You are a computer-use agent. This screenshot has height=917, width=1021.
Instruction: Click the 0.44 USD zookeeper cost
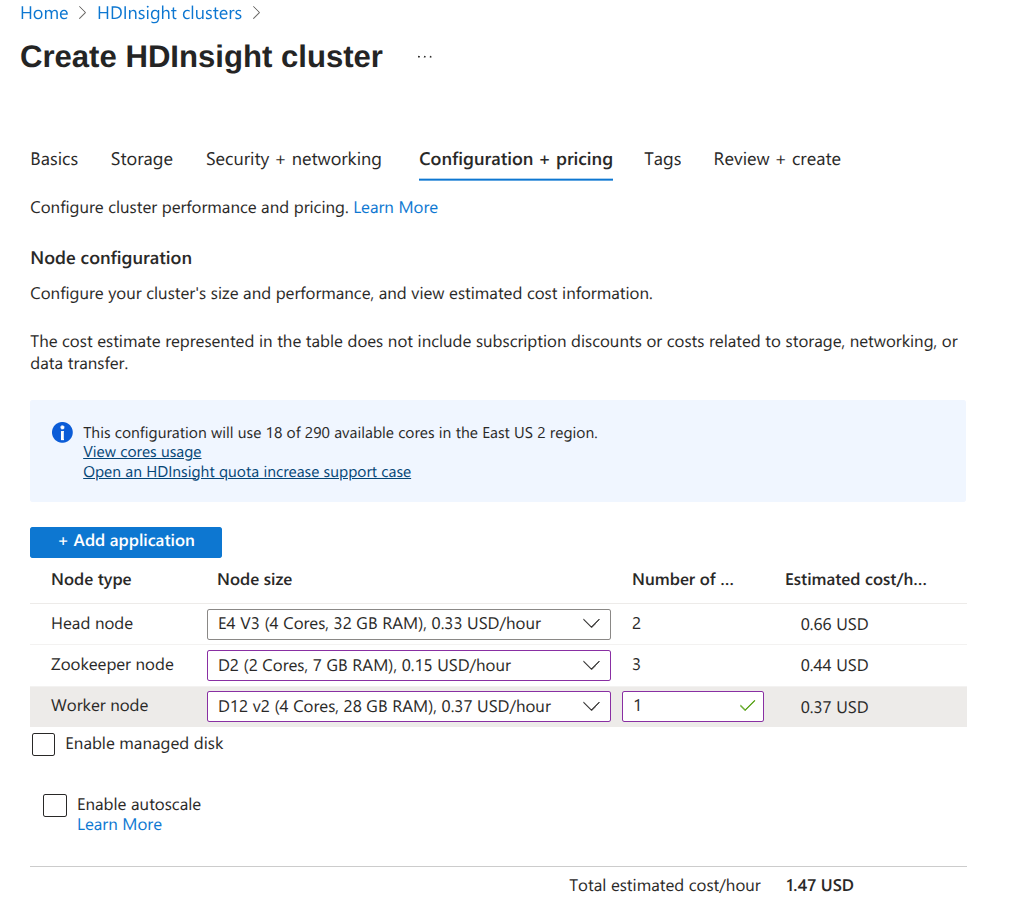pos(834,666)
